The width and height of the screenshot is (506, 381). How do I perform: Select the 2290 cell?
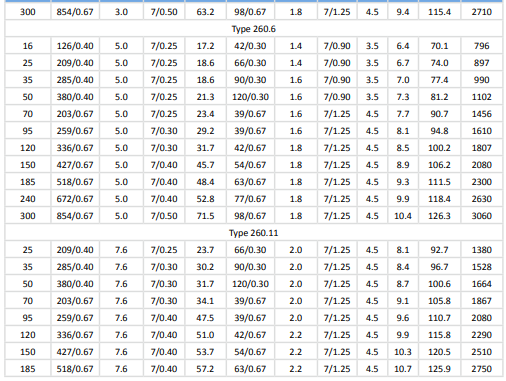[x=482, y=335]
